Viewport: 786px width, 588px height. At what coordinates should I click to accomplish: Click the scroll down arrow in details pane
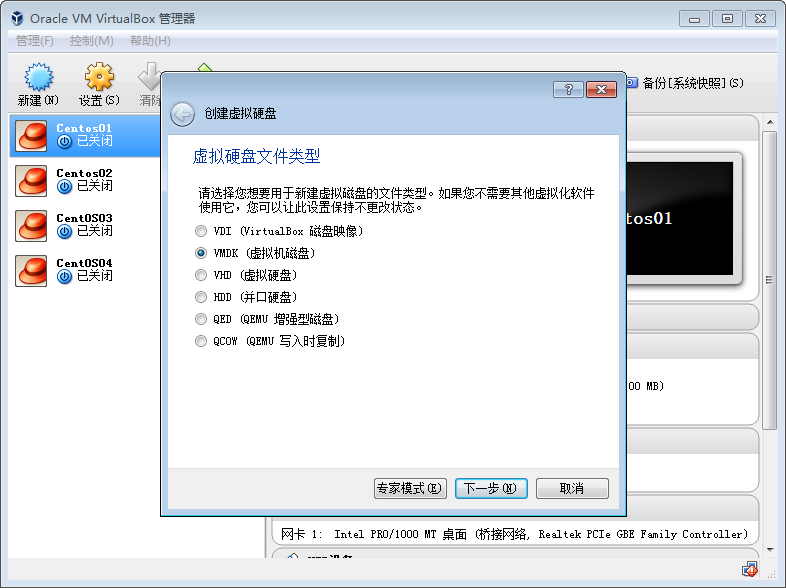coord(770,550)
